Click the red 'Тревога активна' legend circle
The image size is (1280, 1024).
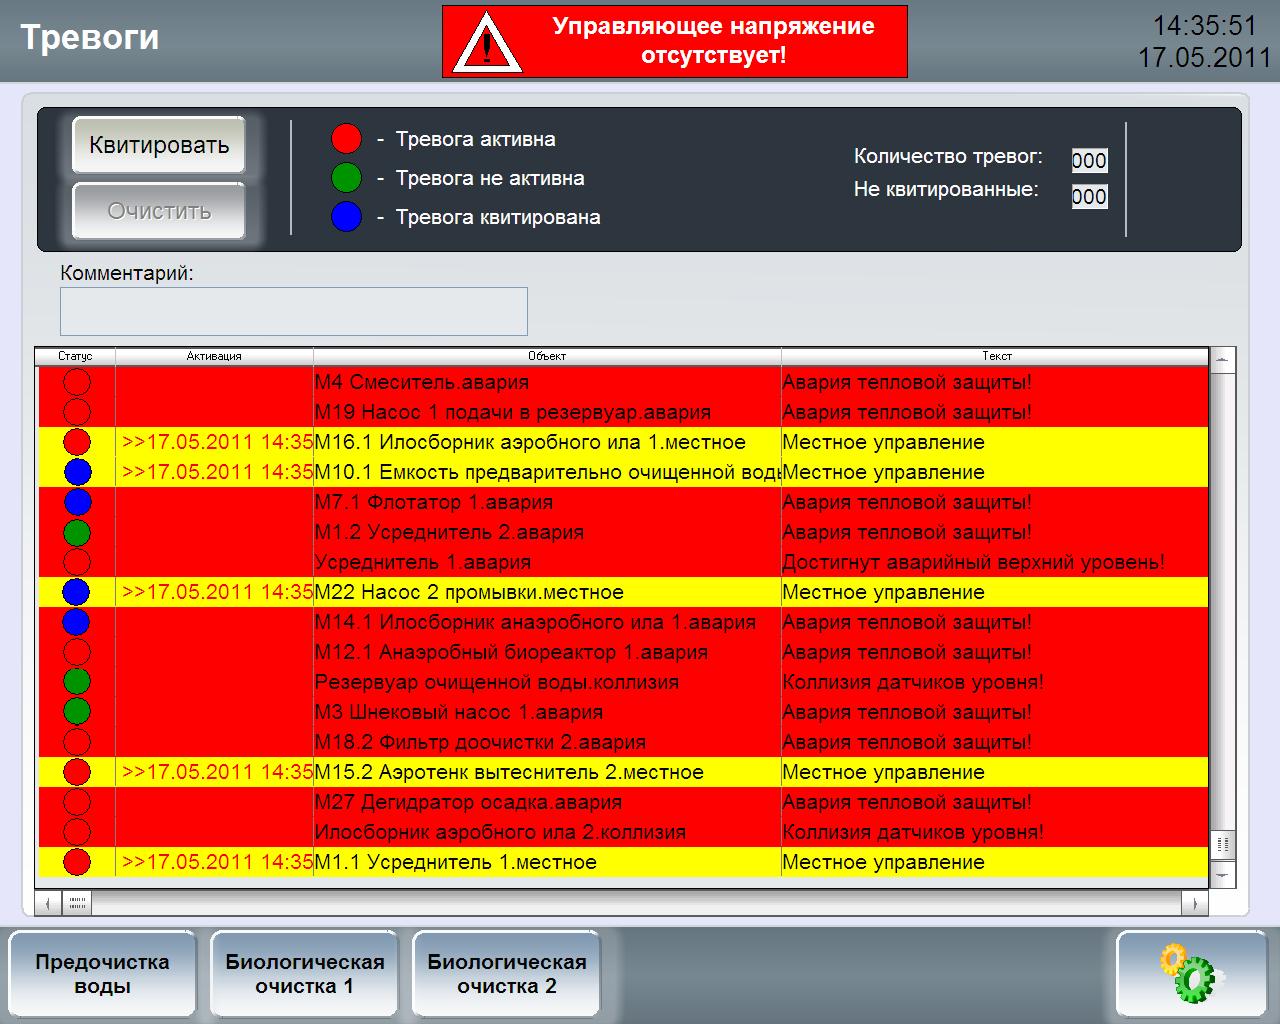click(x=346, y=139)
